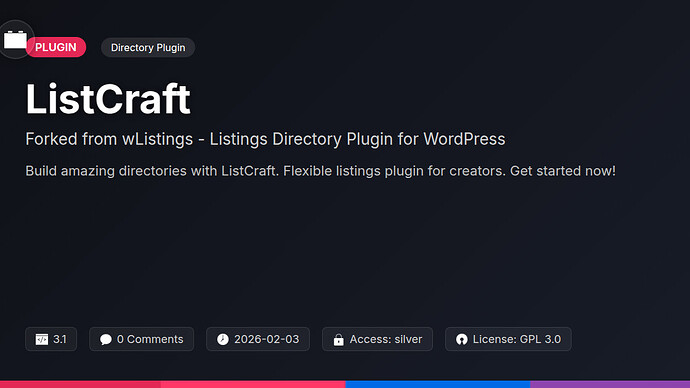Open the Directory Plugin category tag
Image resolution: width=690 pixels, height=388 pixels.
point(148,48)
